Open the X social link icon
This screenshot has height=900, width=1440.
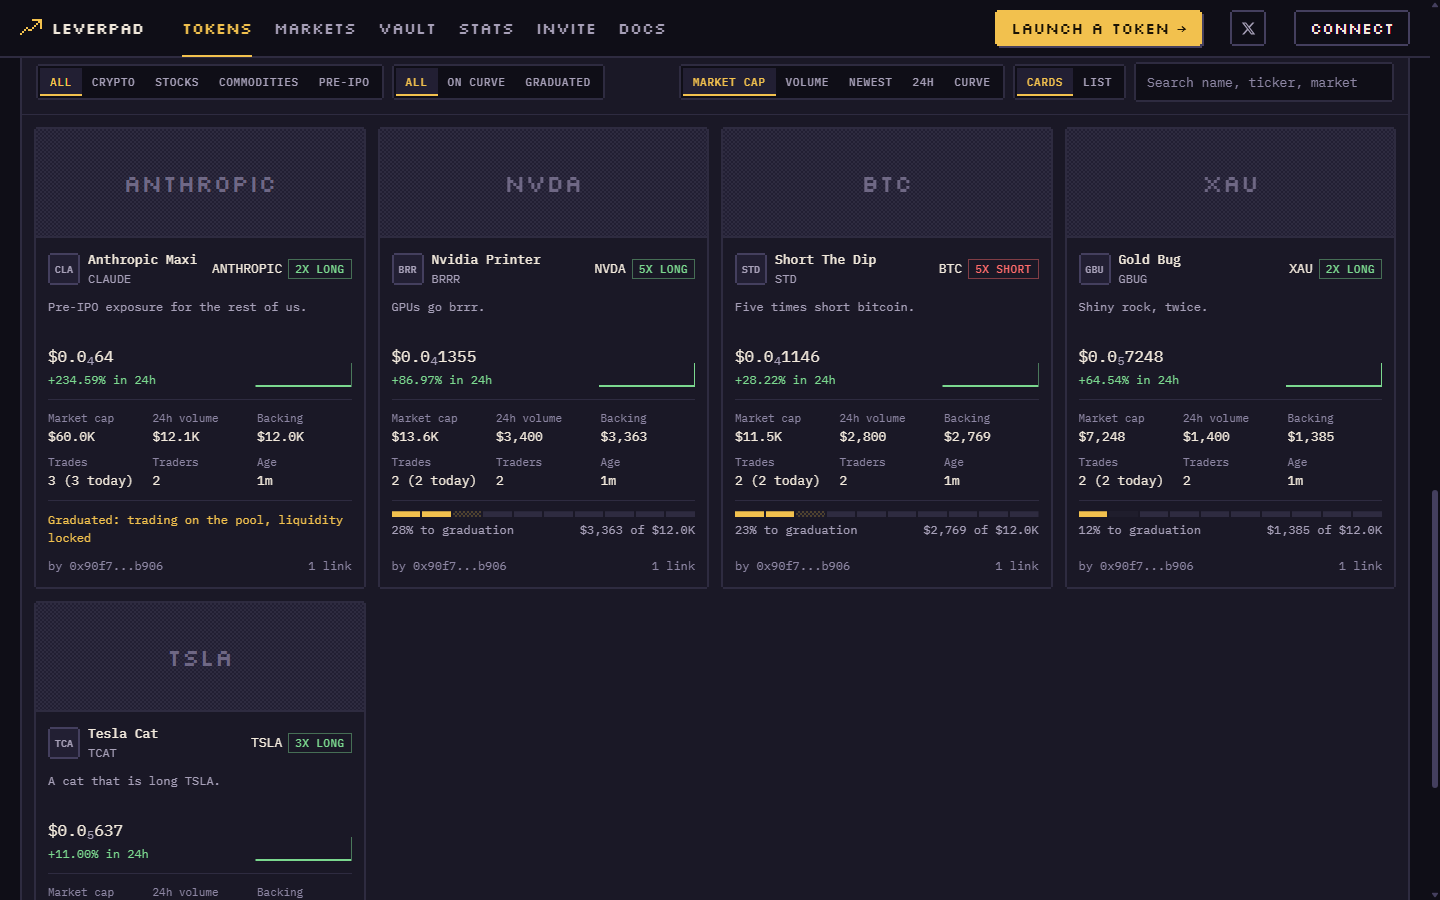point(1248,28)
